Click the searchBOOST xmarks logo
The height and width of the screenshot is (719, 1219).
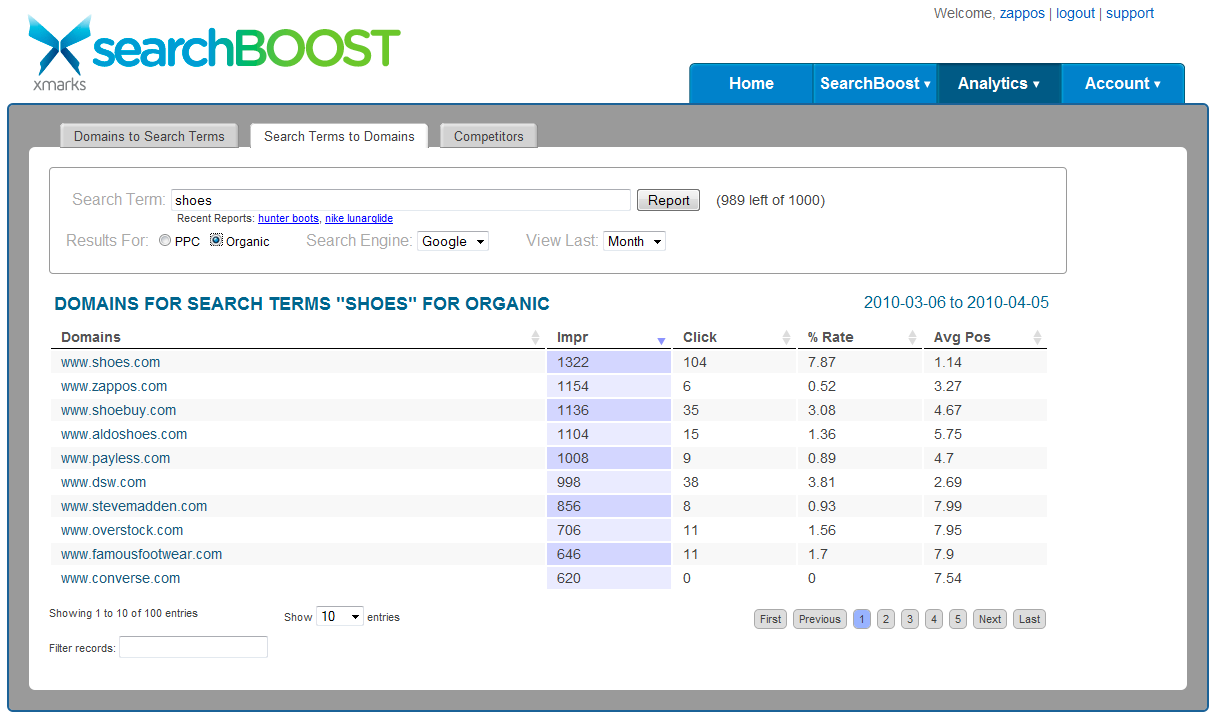214,52
